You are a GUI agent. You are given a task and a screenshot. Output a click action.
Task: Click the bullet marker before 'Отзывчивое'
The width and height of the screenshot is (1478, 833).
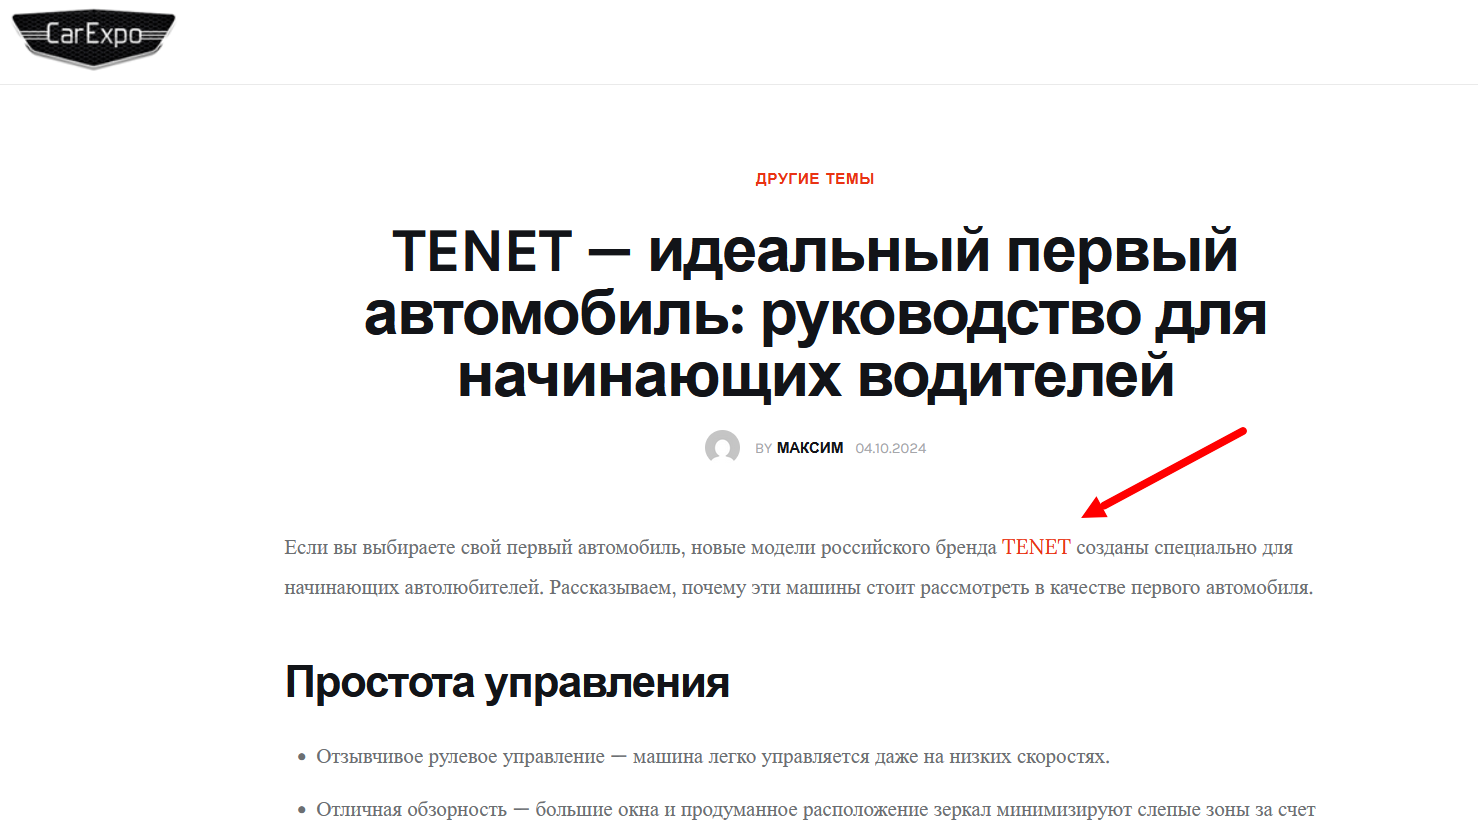coord(301,758)
